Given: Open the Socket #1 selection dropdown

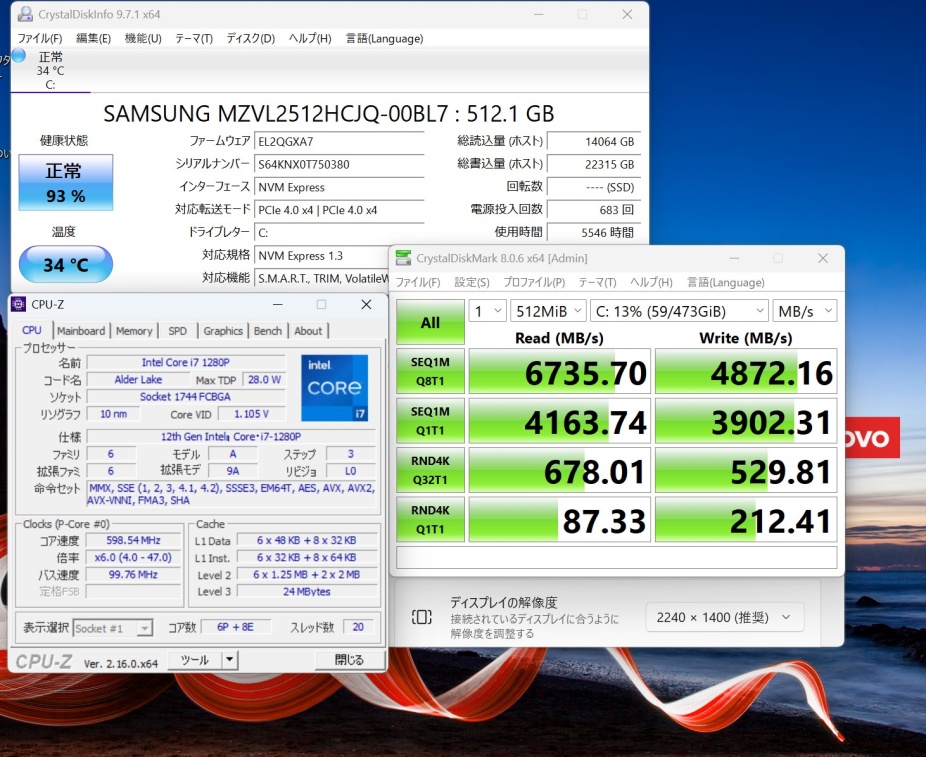Looking at the screenshot, I should point(113,628).
